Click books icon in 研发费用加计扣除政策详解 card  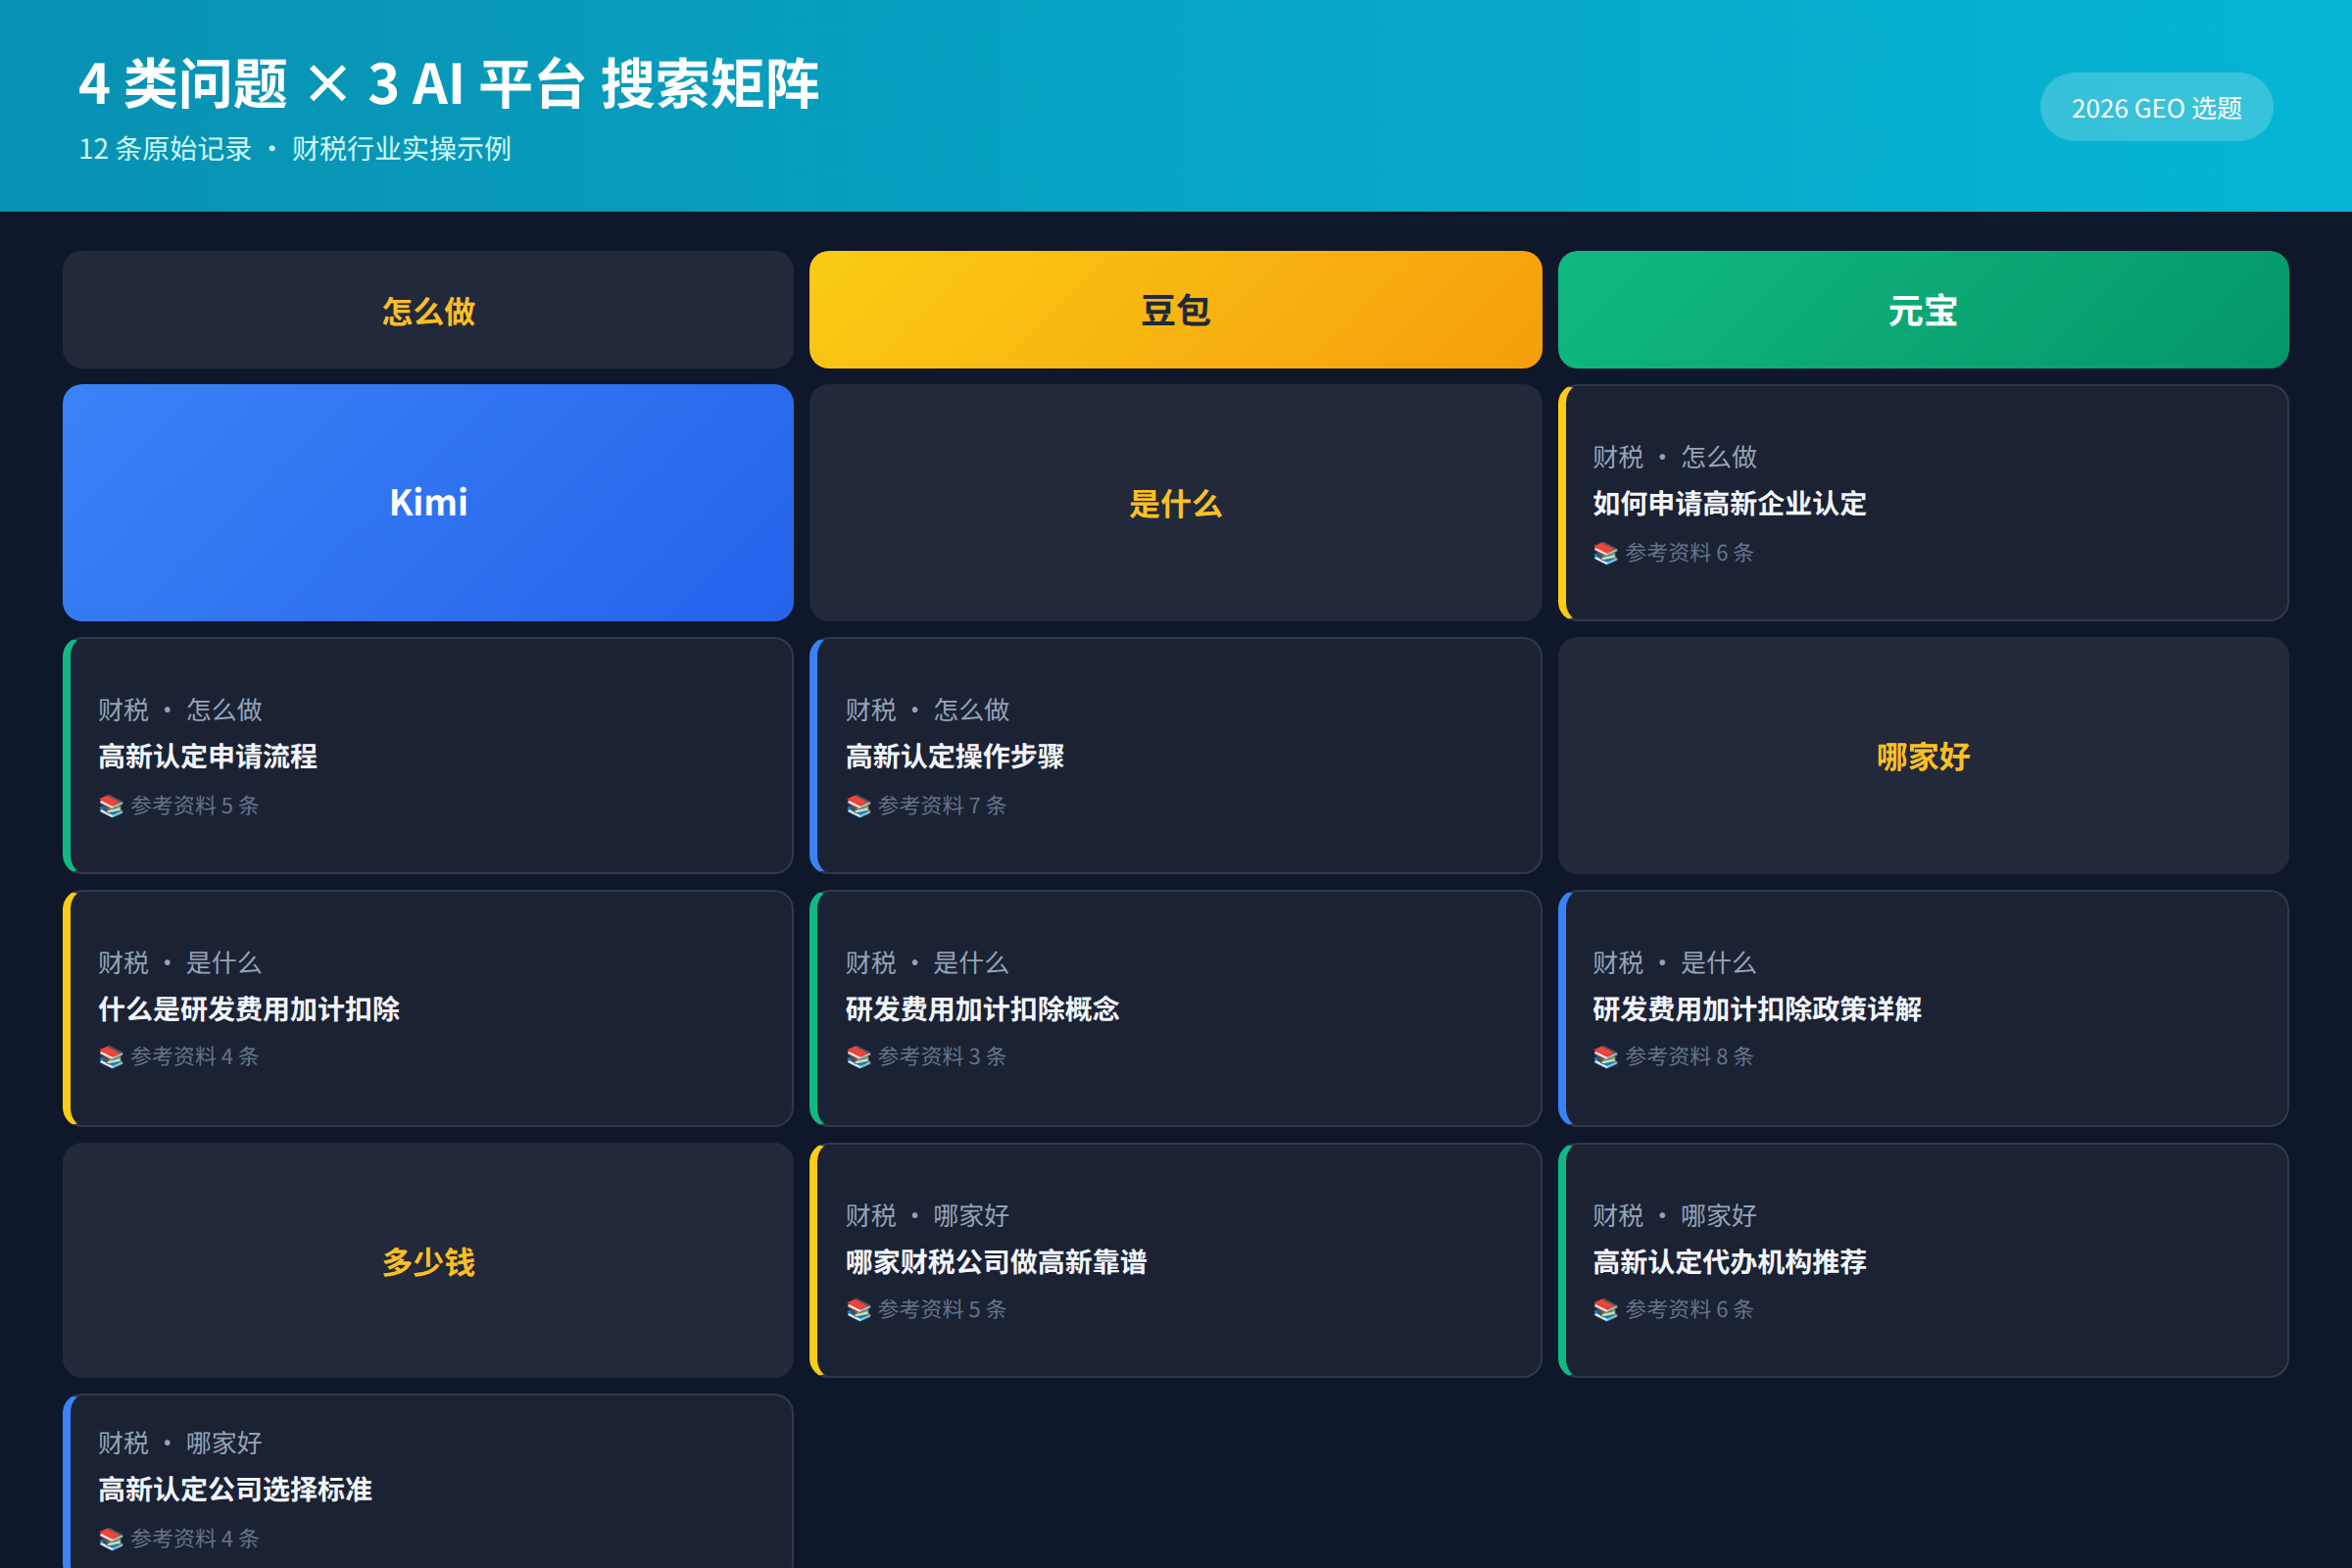click(1605, 1057)
